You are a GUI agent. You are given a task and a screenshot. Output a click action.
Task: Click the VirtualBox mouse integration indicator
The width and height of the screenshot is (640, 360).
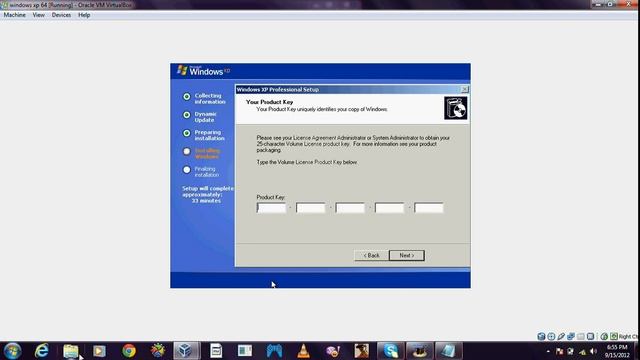604,336
